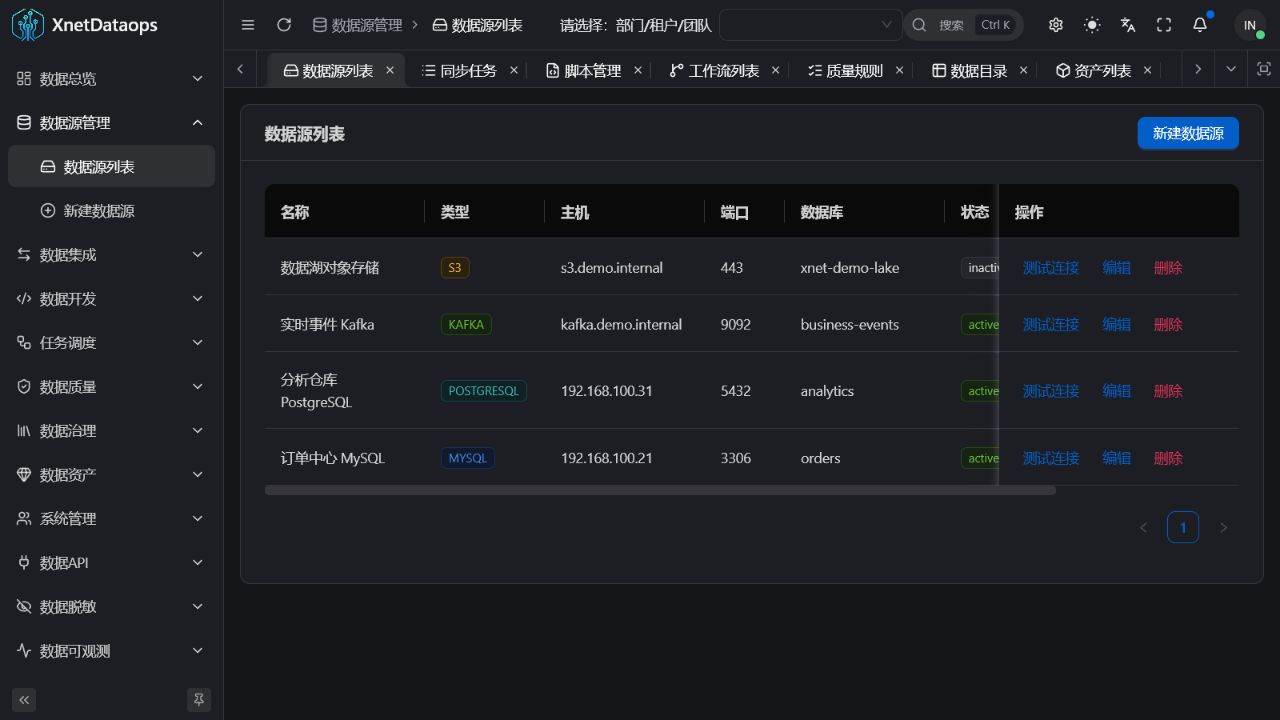
Task: Close the 数据目录 tab
Action: (x=1024, y=70)
